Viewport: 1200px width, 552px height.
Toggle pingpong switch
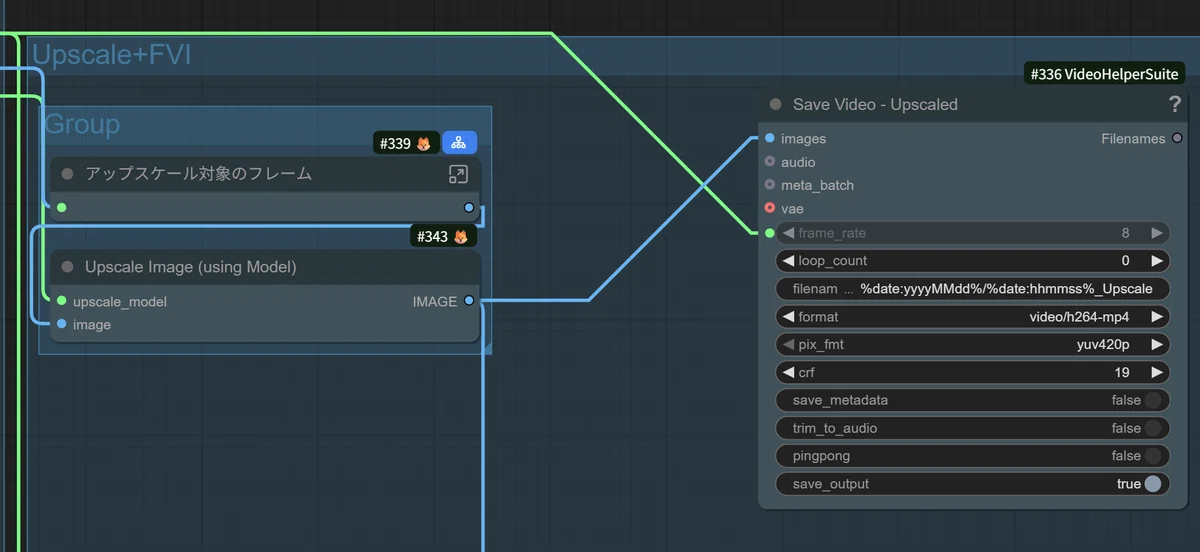pyautogui.click(x=1153, y=456)
